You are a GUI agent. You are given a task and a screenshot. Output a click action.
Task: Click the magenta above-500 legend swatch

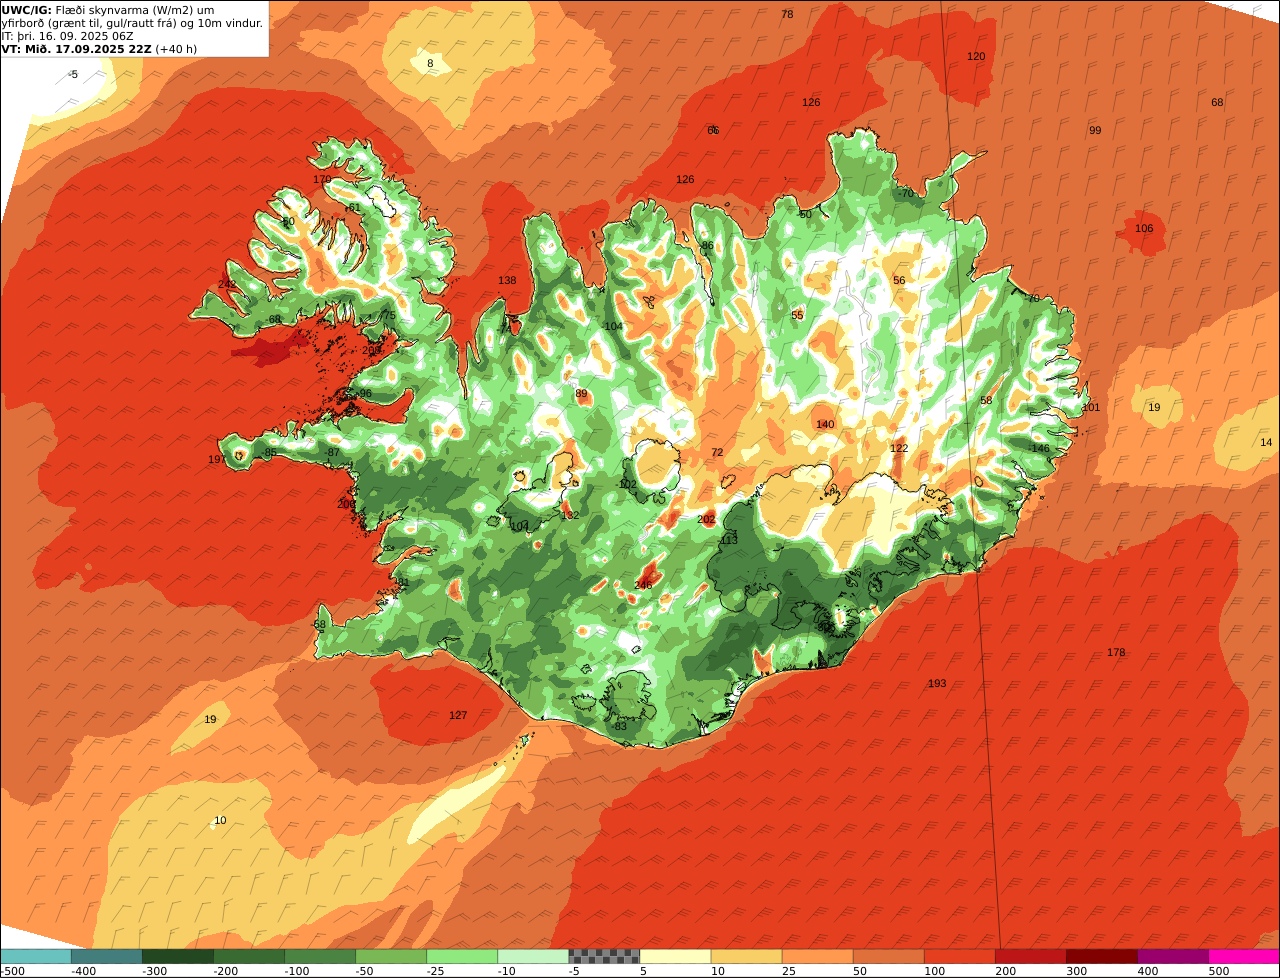[1244, 956]
